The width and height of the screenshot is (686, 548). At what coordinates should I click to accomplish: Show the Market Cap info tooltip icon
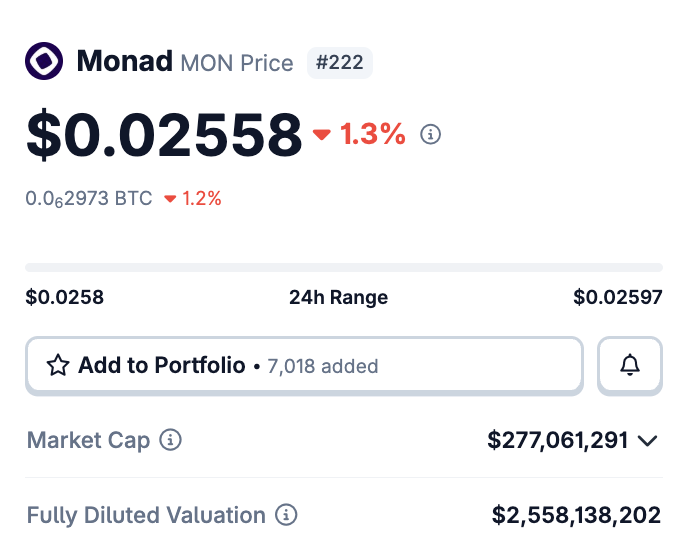tap(171, 440)
